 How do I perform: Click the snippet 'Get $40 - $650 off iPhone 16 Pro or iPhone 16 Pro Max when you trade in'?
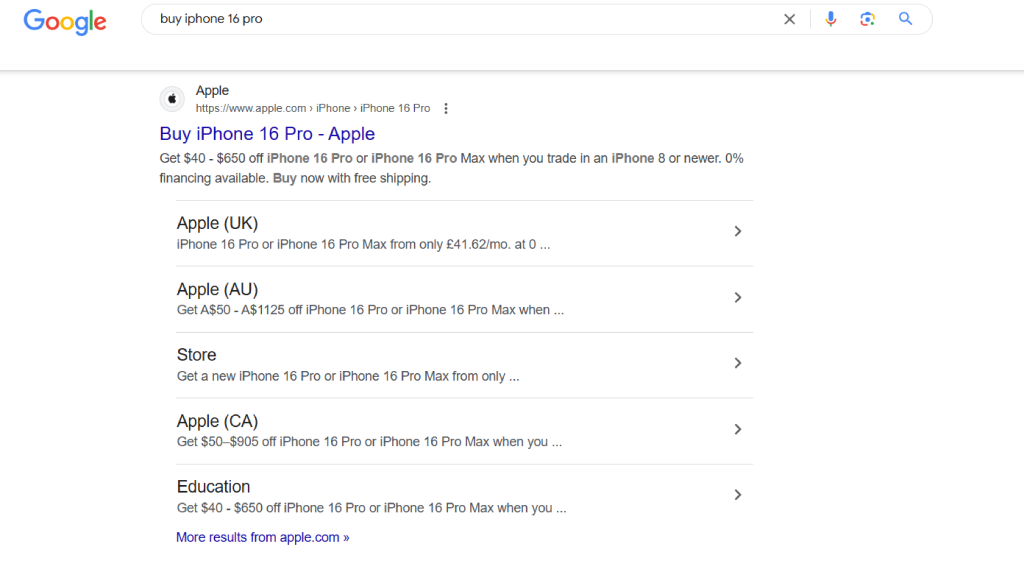383,159
